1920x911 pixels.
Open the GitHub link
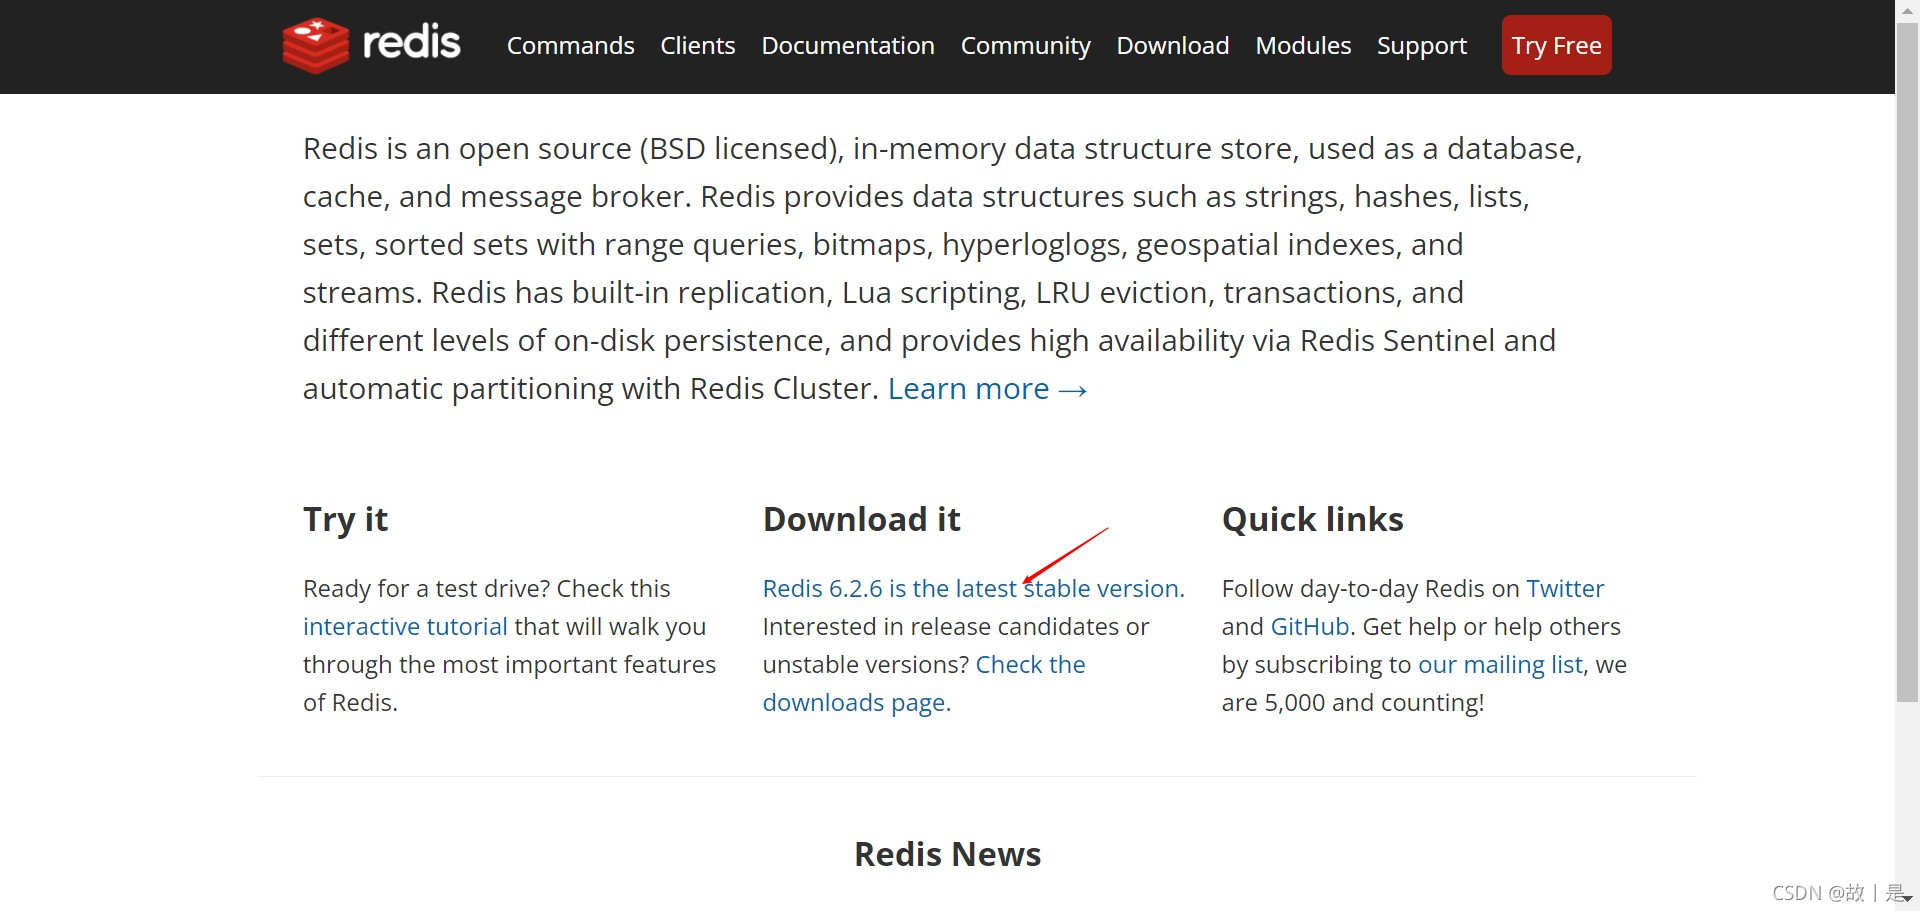1309,627
